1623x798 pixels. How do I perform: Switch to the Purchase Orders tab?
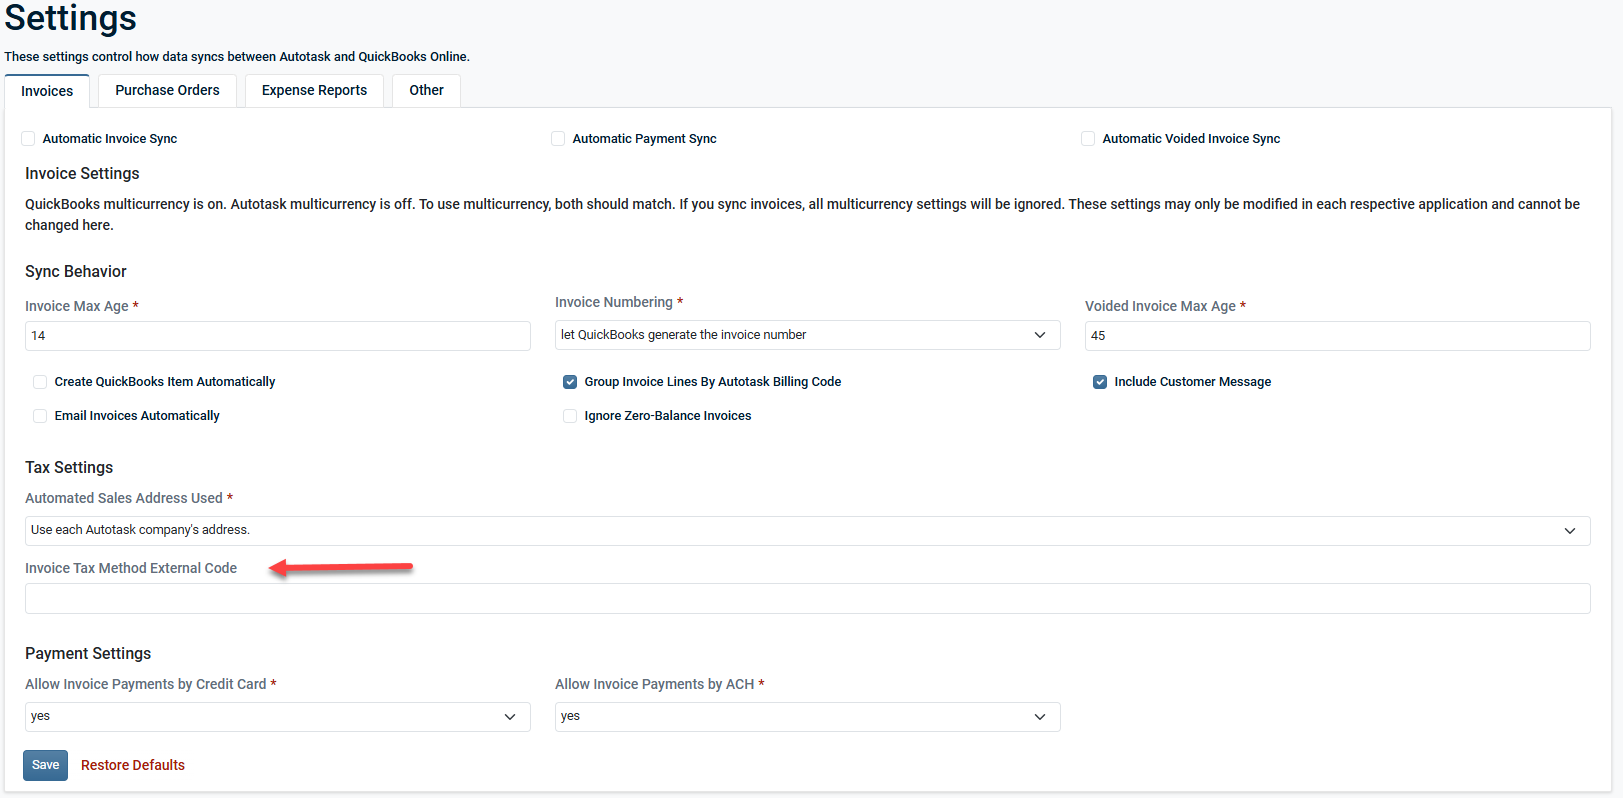click(x=167, y=90)
